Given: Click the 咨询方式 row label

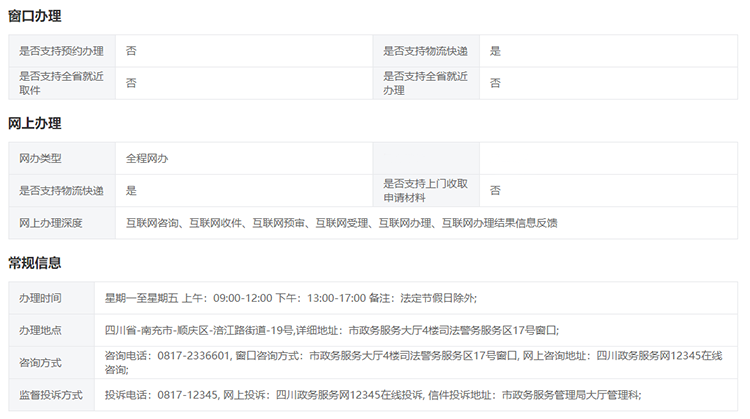Looking at the screenshot, I should [x=40, y=362].
